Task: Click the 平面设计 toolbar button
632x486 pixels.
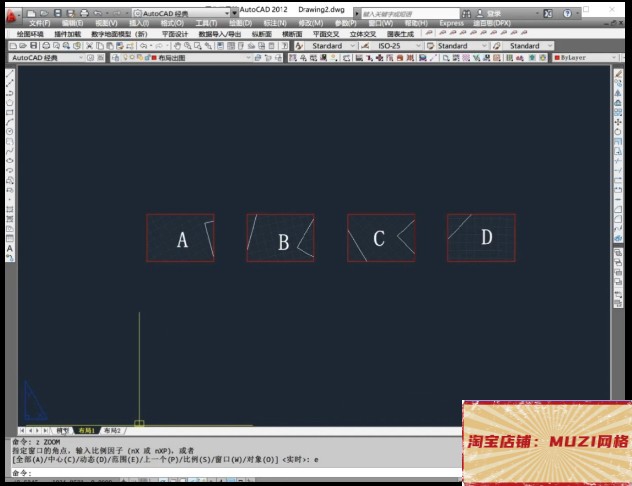Action: (175, 34)
